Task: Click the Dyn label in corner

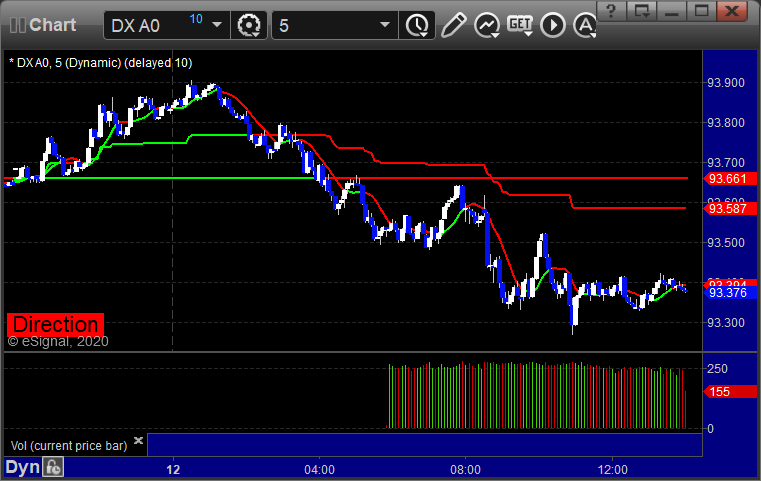Action: [x=22, y=467]
